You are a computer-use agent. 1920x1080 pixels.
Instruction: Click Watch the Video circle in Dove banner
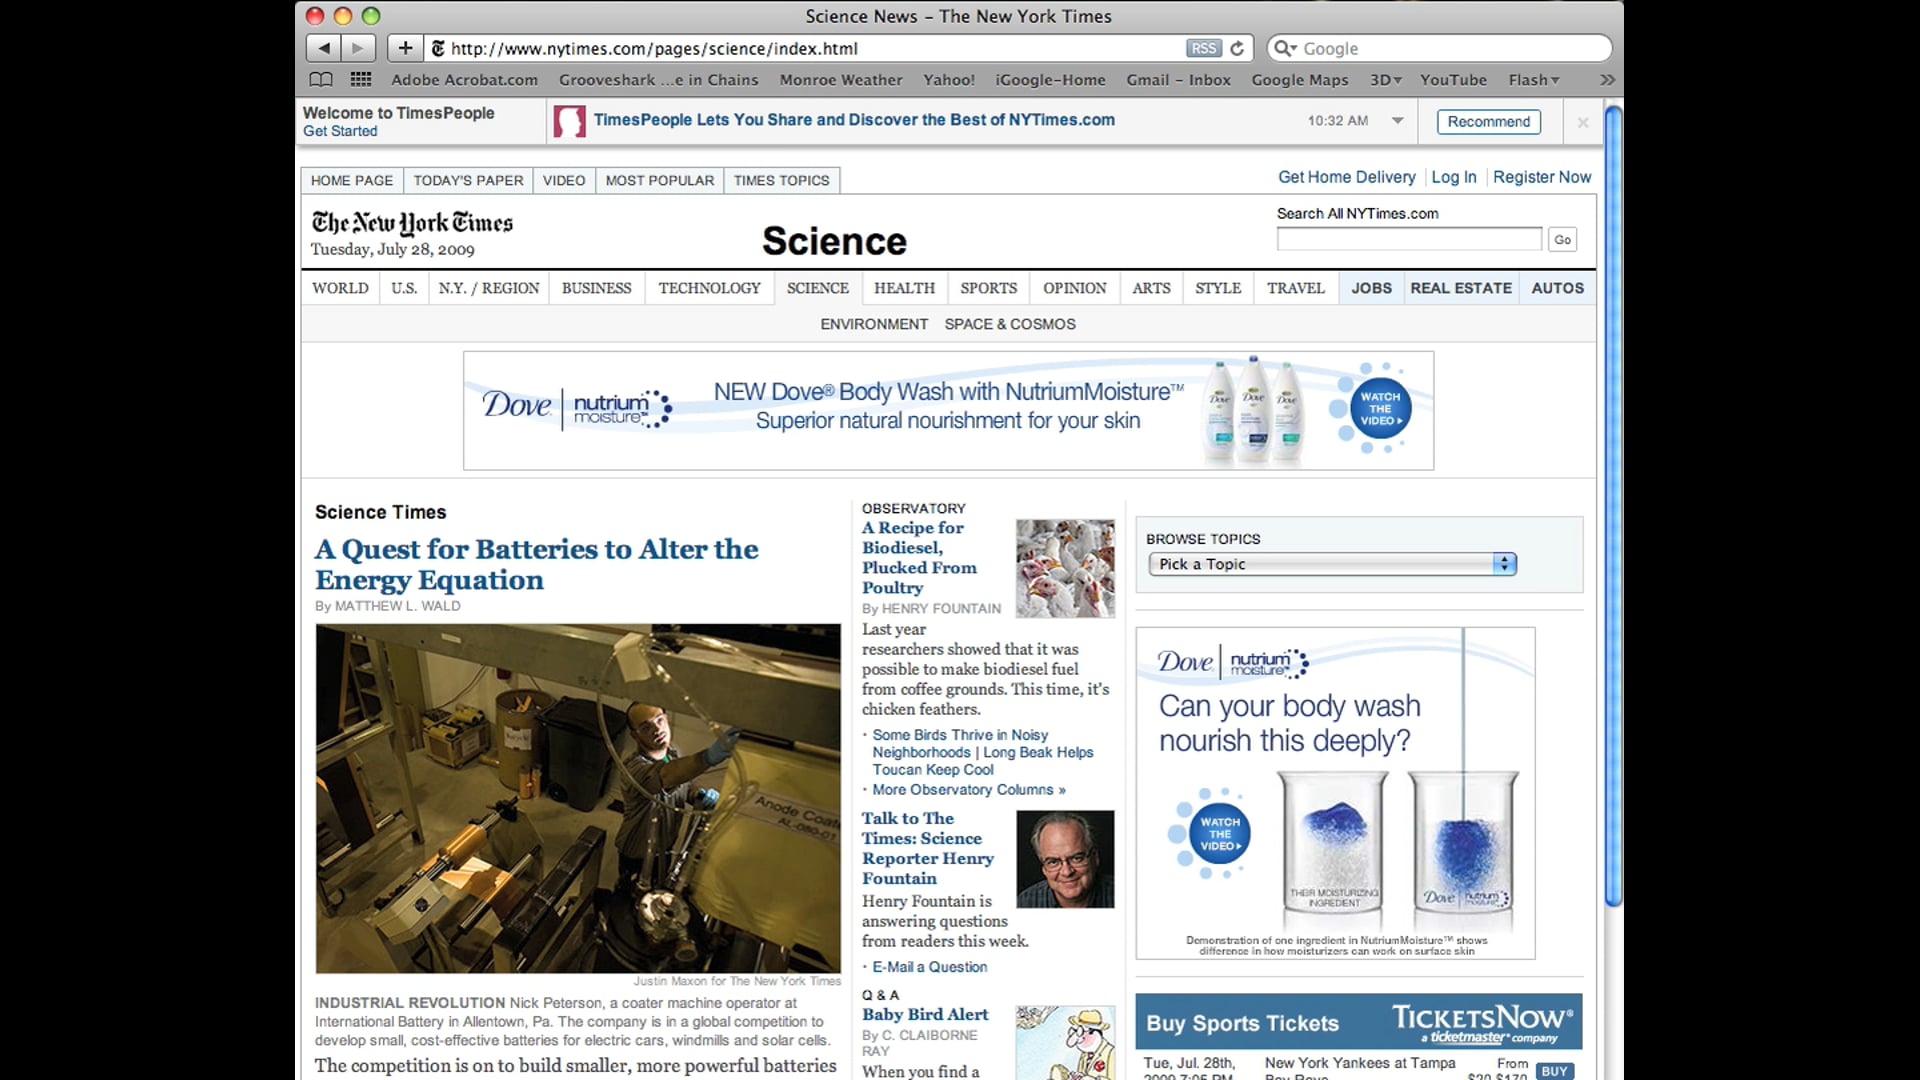coord(1380,408)
